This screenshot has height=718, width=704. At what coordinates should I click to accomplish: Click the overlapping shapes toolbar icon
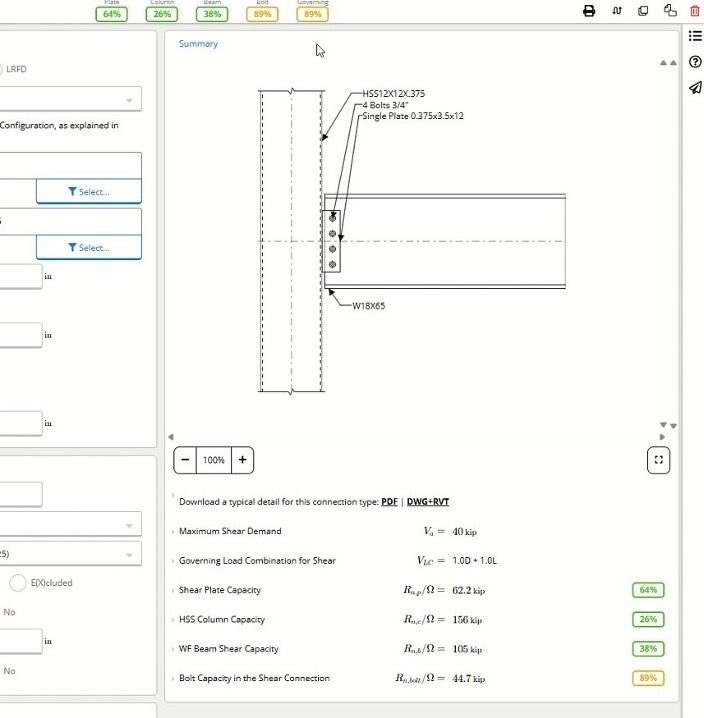[670, 11]
